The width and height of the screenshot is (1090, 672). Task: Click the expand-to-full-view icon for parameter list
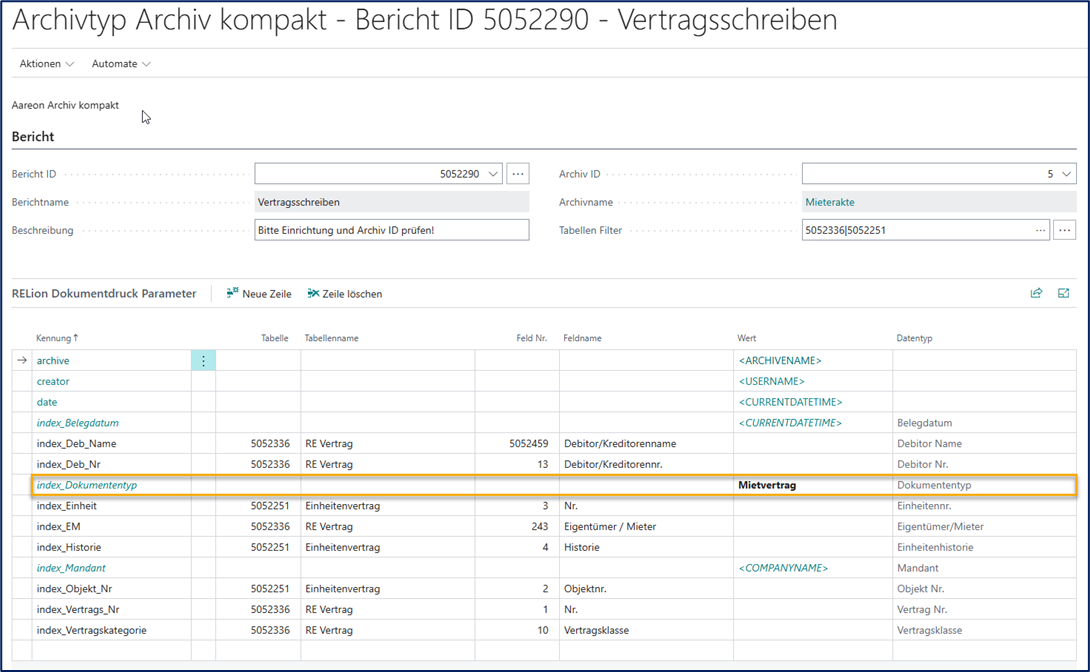tap(1063, 293)
